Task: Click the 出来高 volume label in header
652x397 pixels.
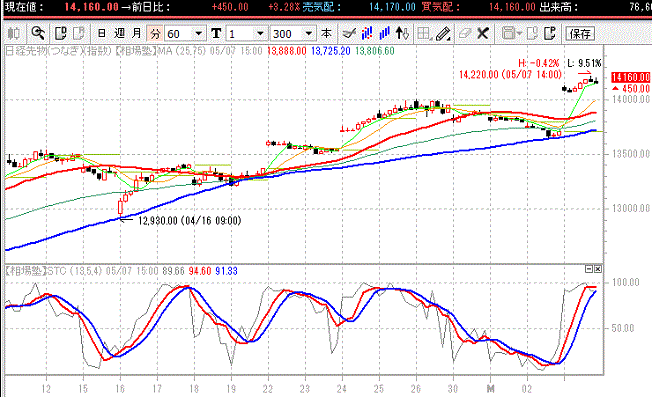Action: click(x=559, y=7)
